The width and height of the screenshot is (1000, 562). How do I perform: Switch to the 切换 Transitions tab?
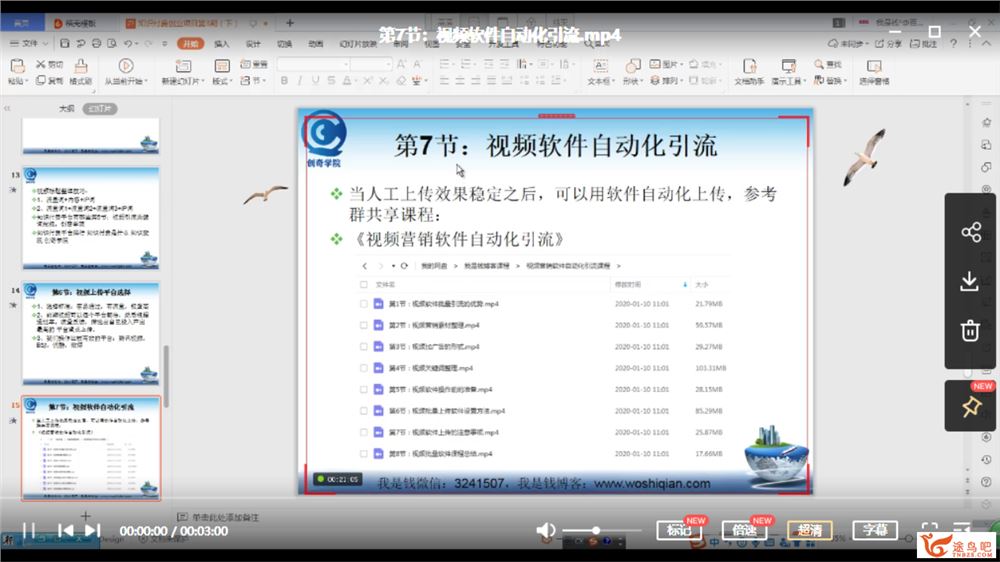(284, 44)
